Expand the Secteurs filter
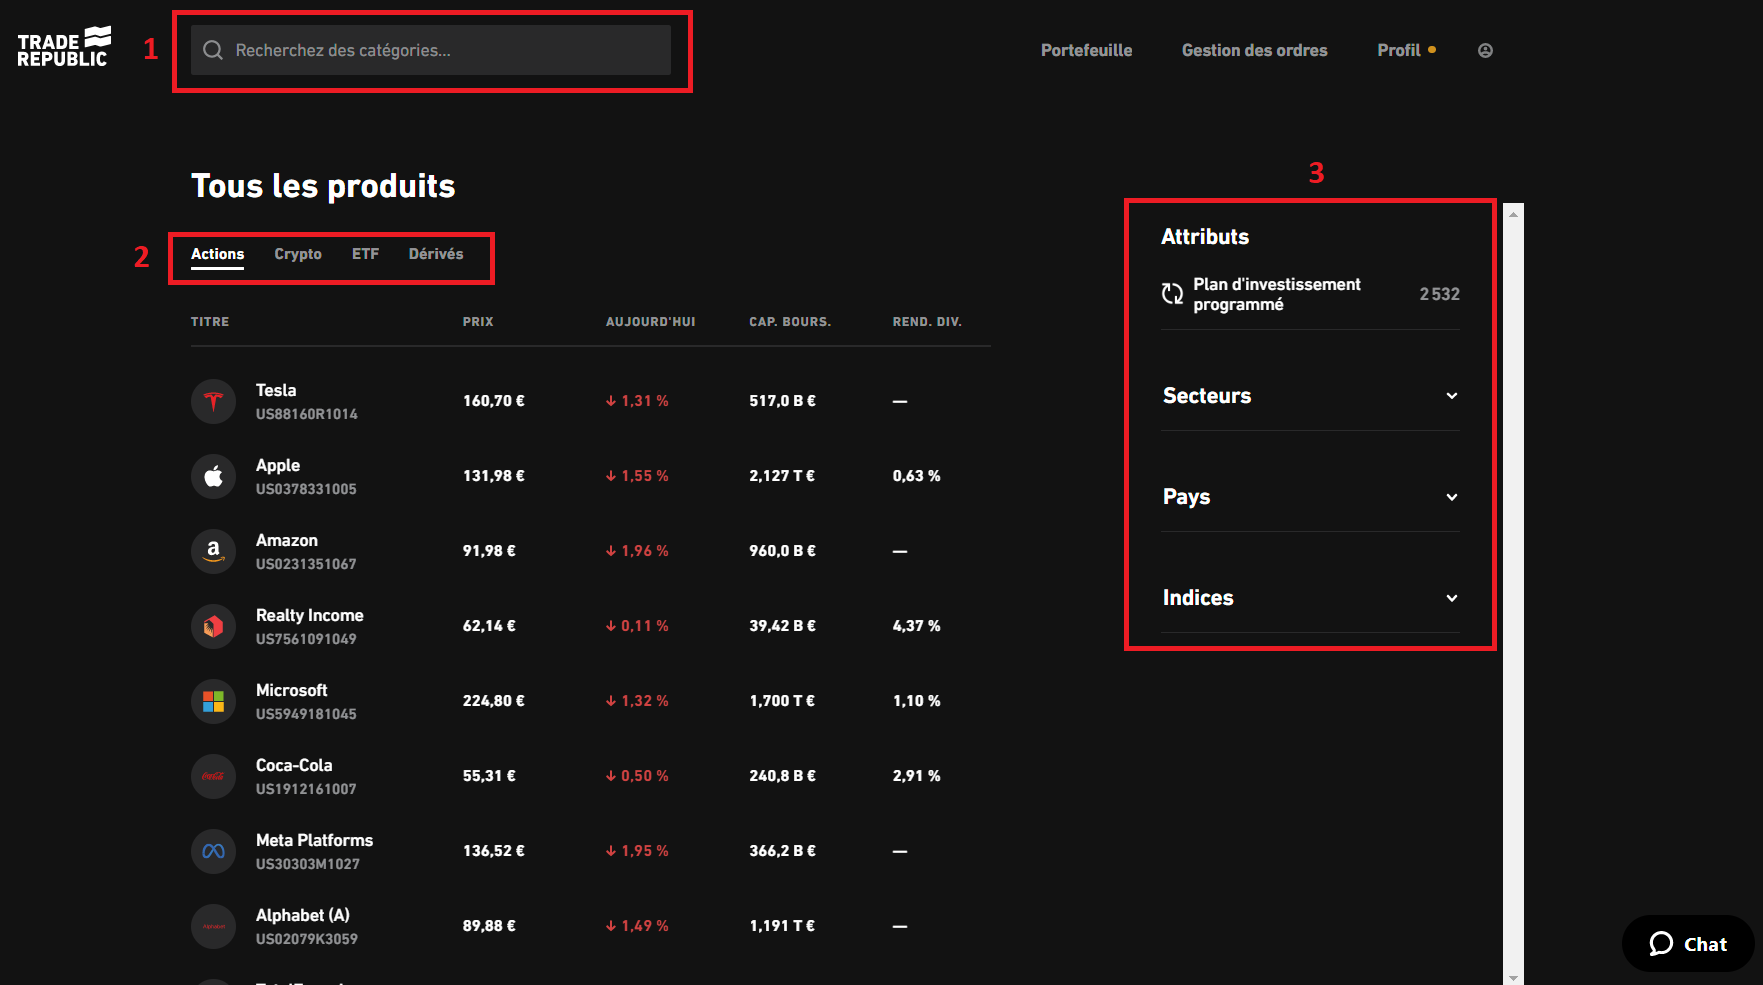1763x985 pixels. (x=1310, y=396)
